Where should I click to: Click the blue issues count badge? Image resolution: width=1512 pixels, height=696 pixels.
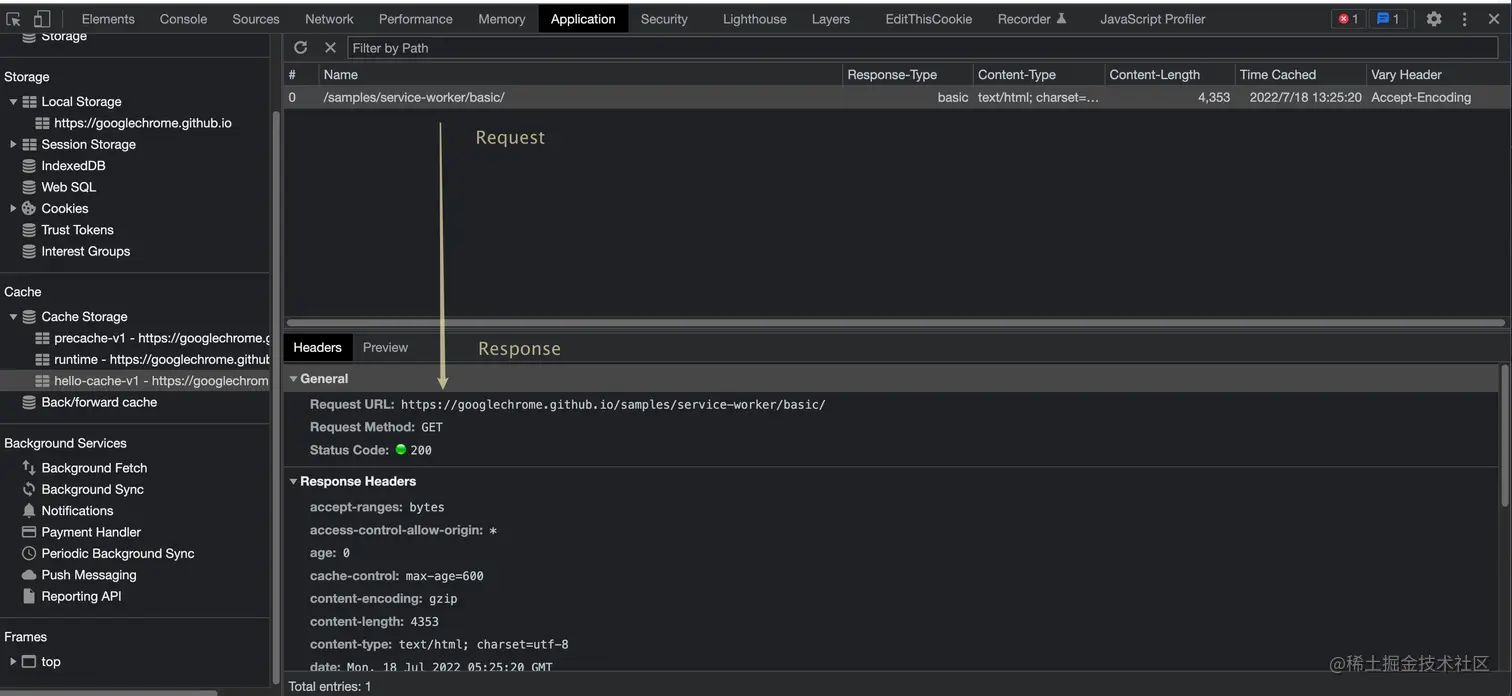pyautogui.click(x=1388, y=19)
